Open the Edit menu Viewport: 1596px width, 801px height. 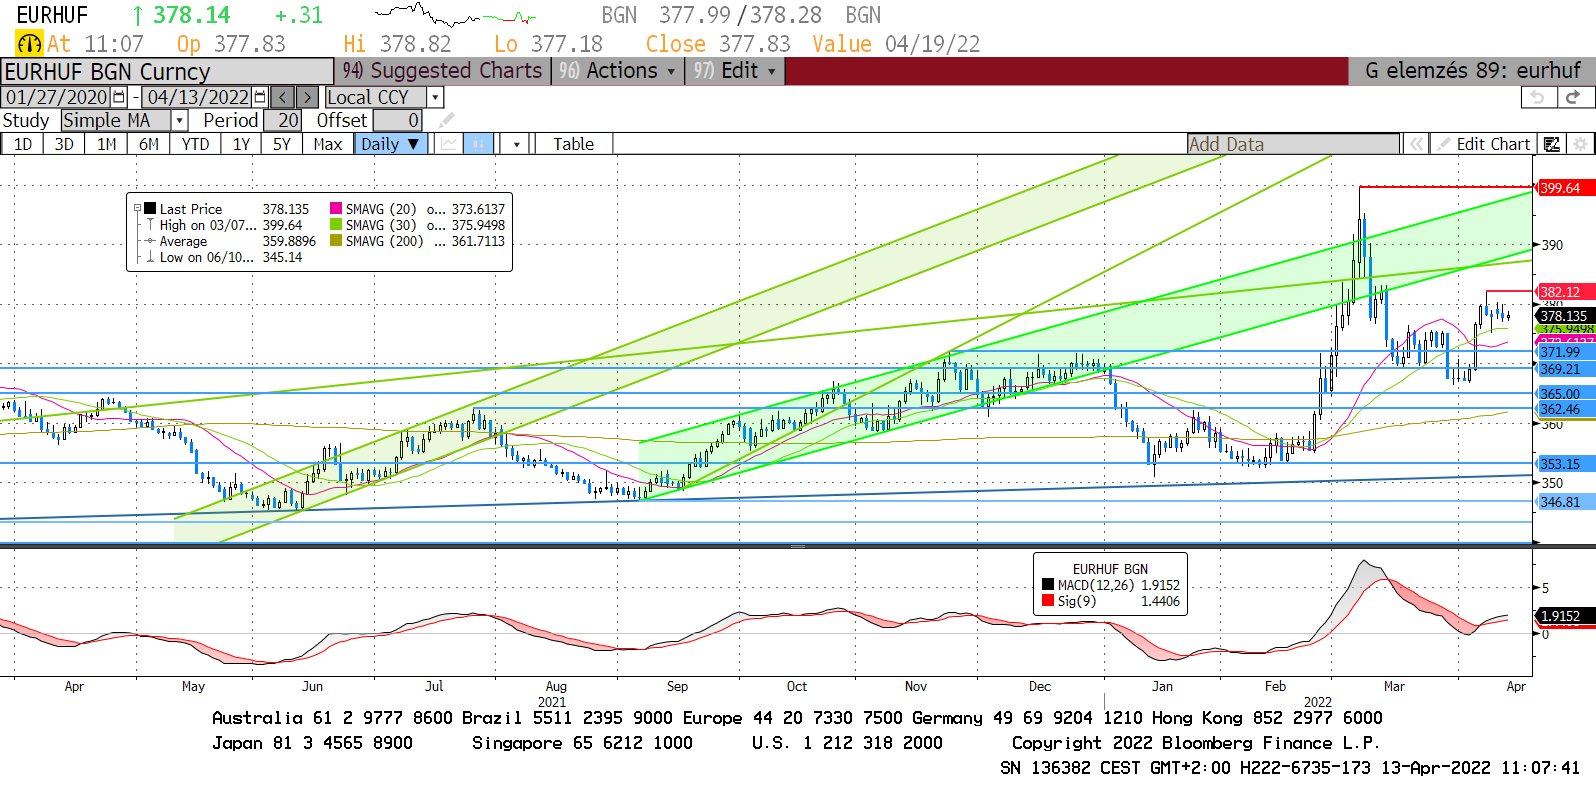[735, 71]
